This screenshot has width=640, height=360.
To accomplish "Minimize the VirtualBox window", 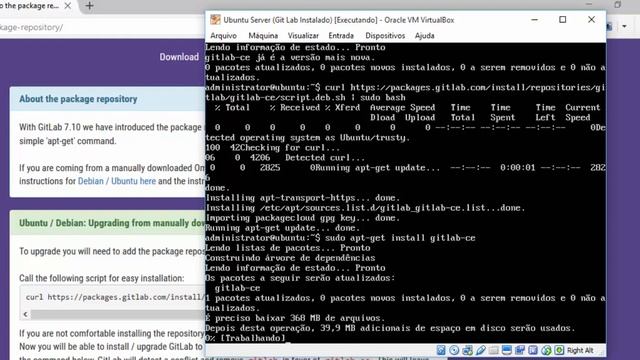I will tap(534, 20).
